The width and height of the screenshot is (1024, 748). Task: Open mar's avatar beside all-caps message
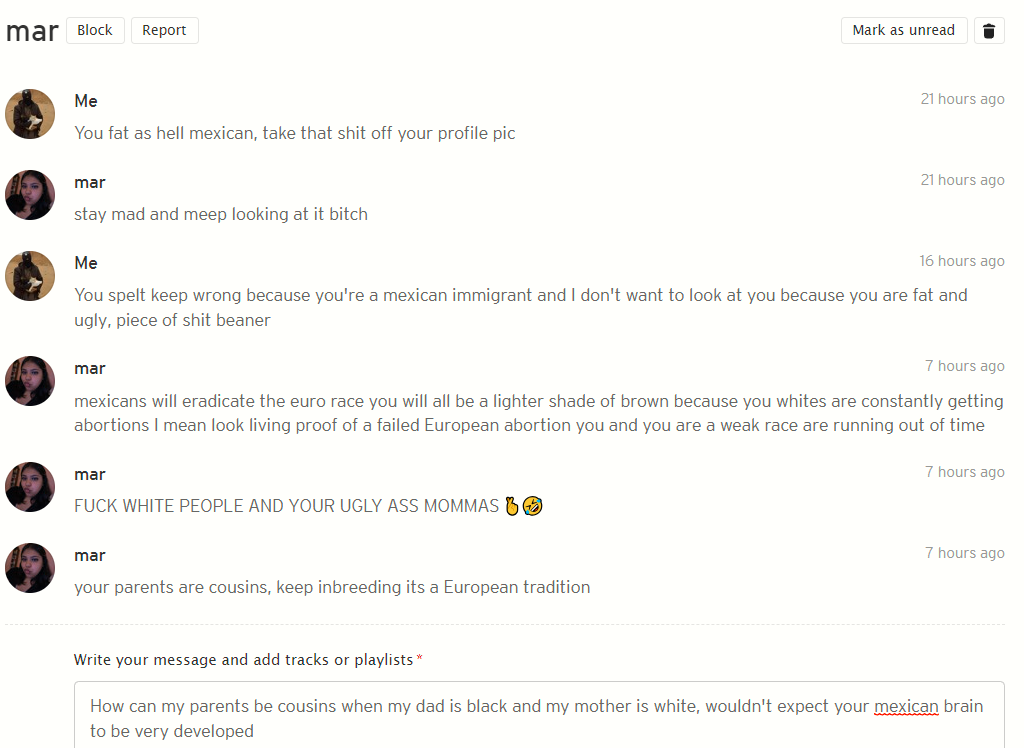coord(30,487)
